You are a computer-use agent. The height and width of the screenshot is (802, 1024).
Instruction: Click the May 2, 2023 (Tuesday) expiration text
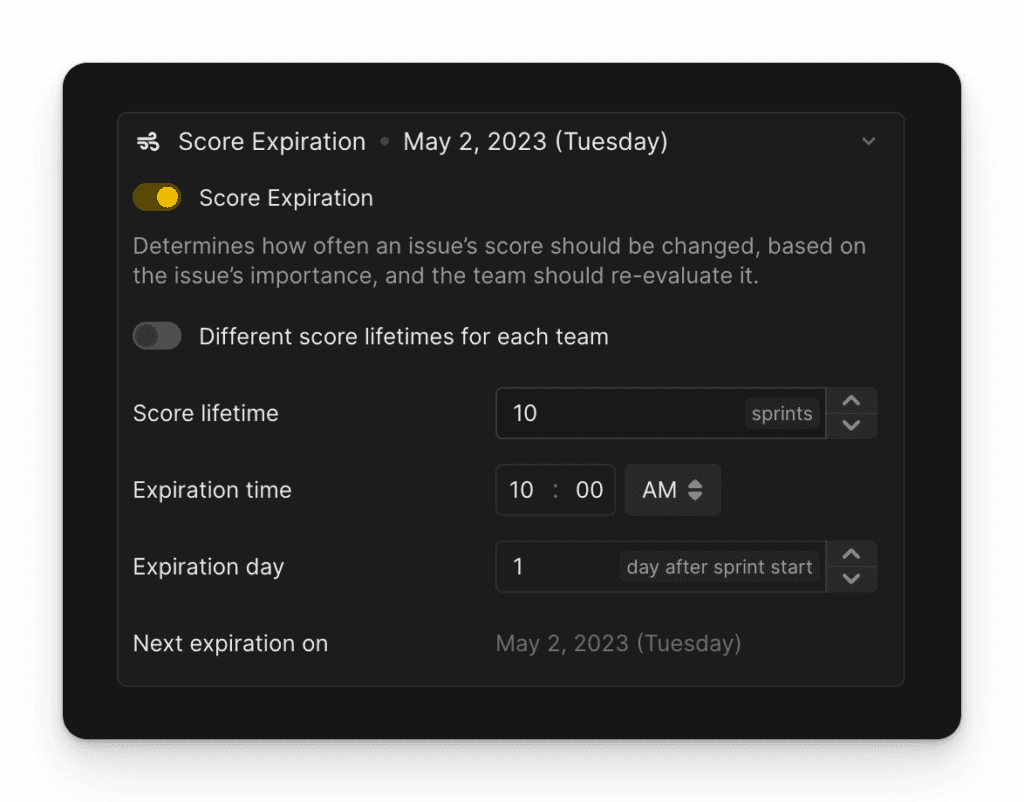coord(618,643)
